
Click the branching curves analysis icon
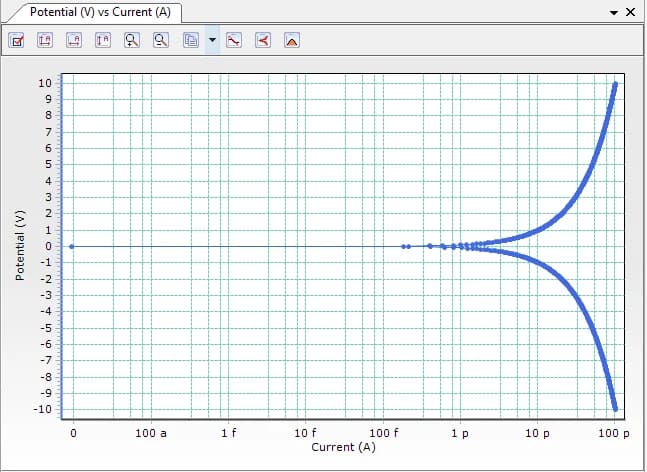(x=263, y=40)
